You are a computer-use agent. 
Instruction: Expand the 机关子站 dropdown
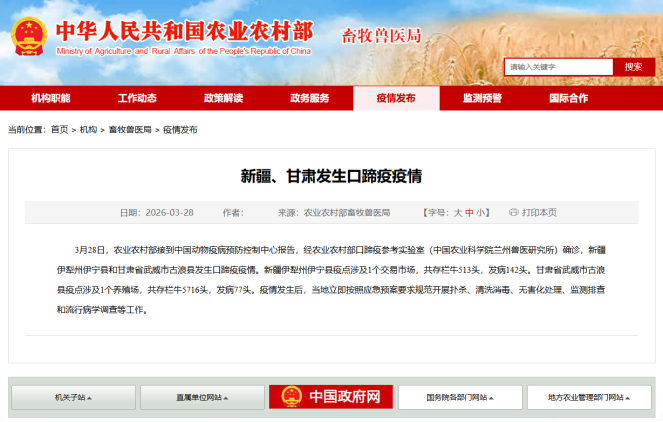[x=73, y=397]
